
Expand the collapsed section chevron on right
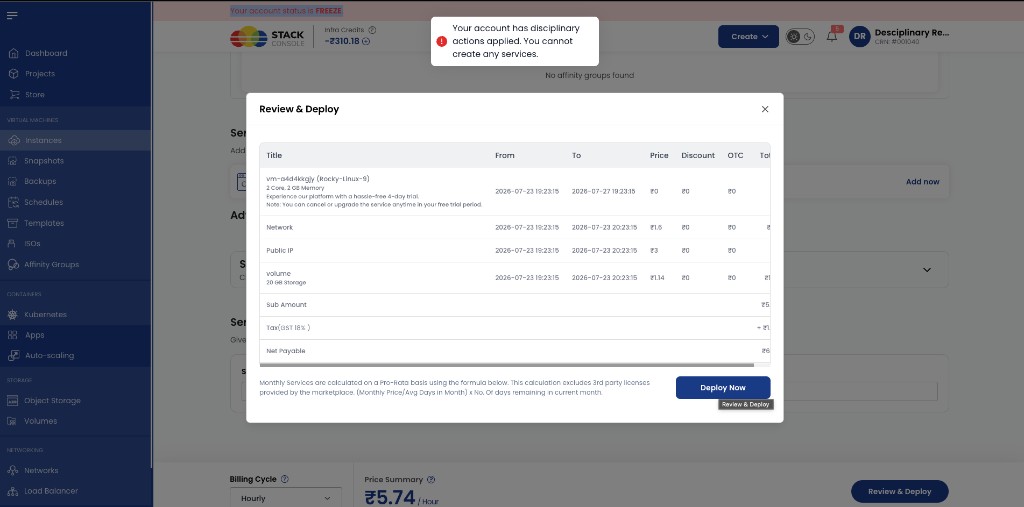click(x=927, y=270)
